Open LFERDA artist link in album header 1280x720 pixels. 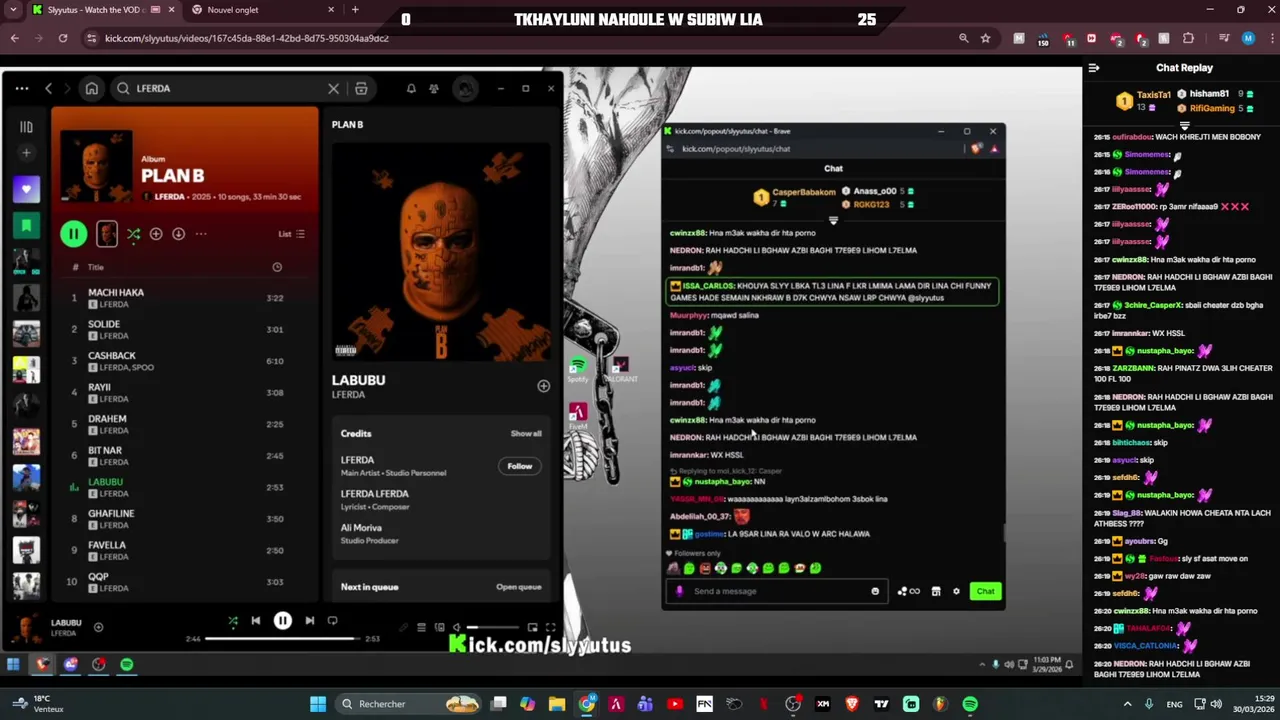169,197
